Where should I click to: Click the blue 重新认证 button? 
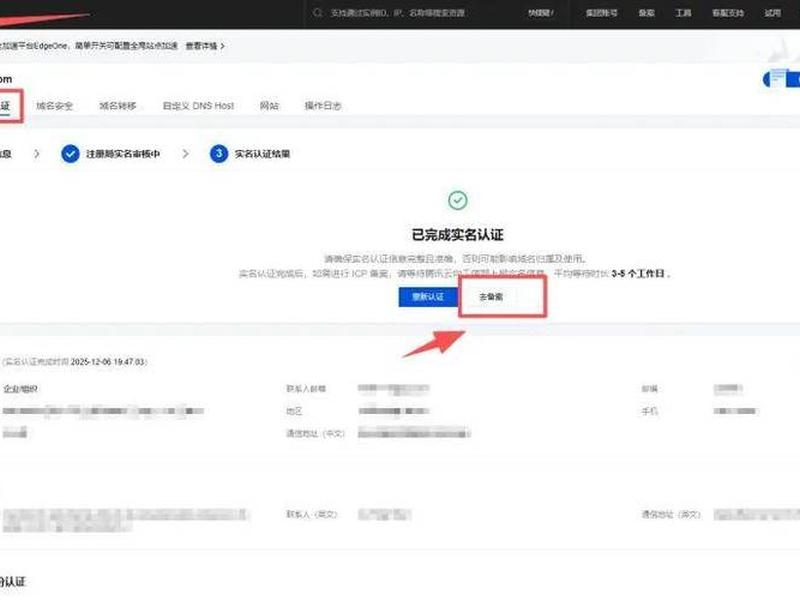[428, 296]
